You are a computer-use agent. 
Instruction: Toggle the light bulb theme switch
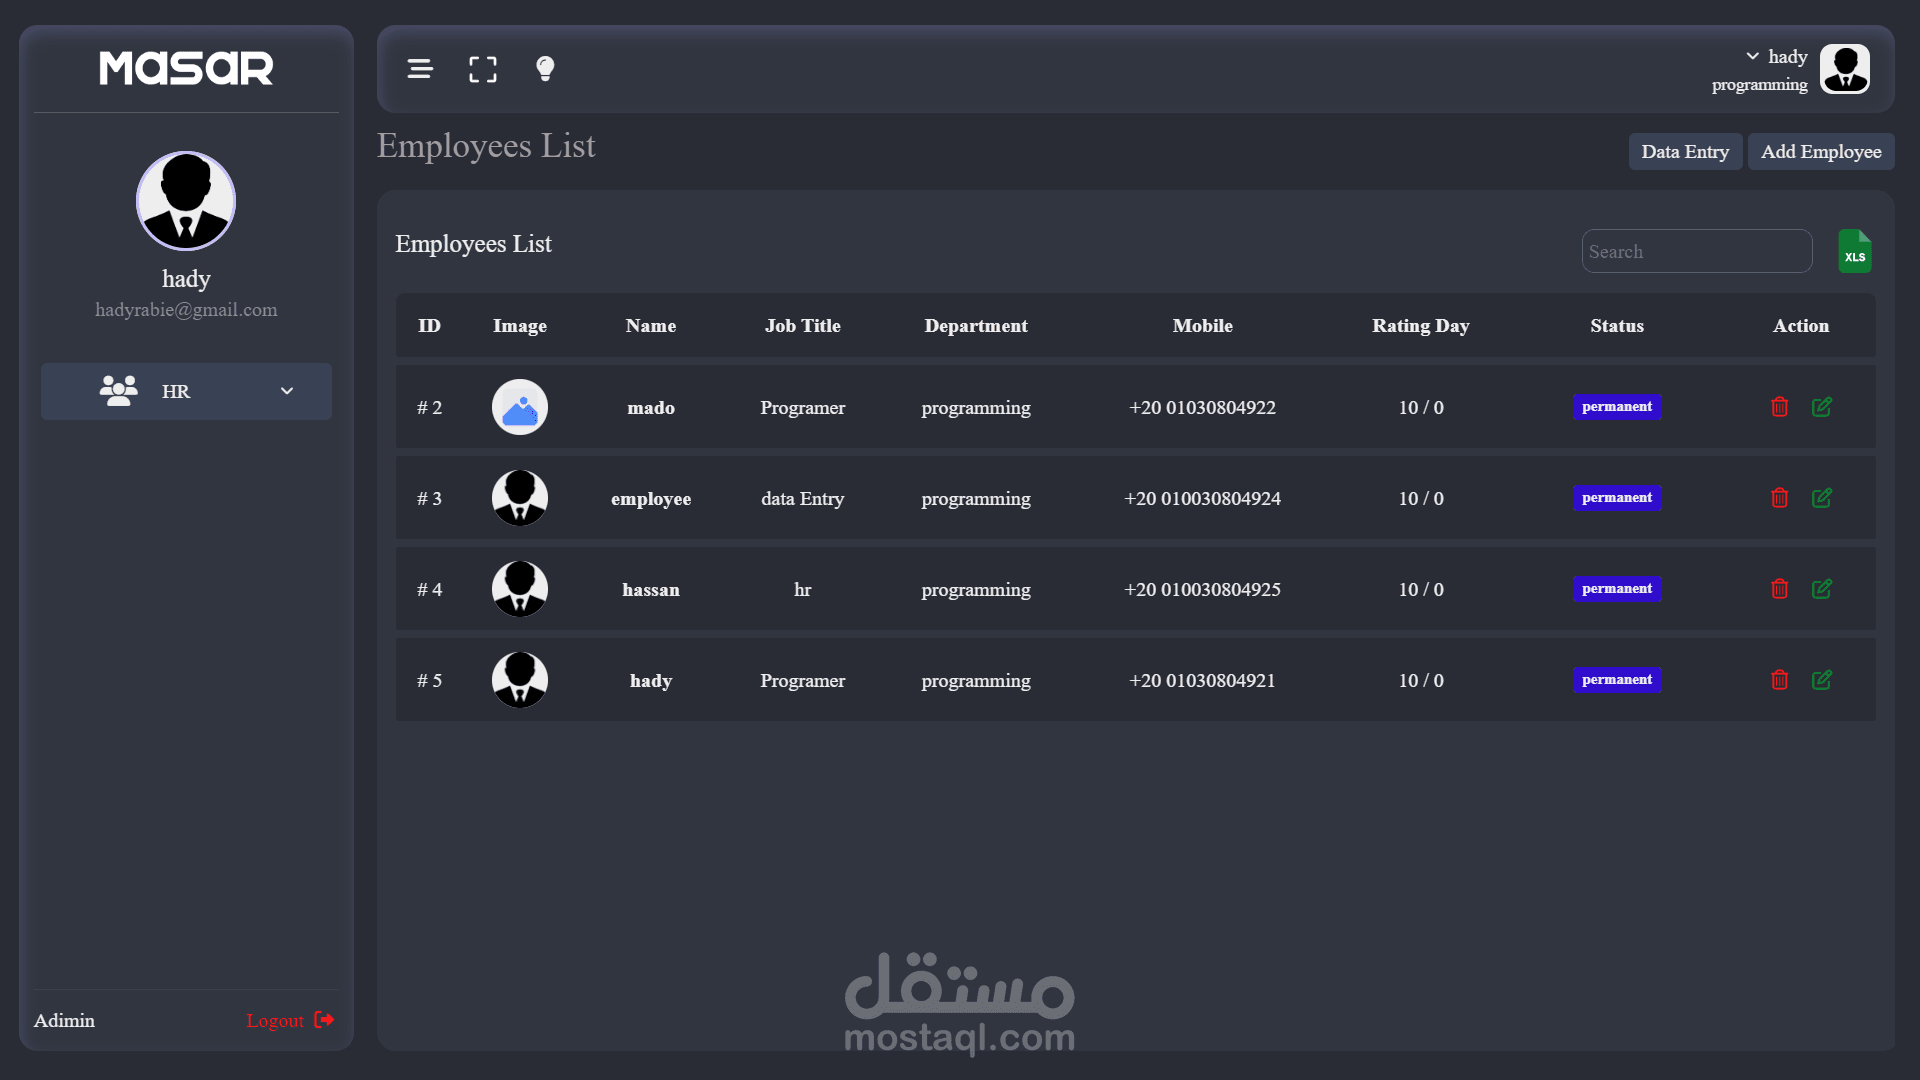[545, 69]
